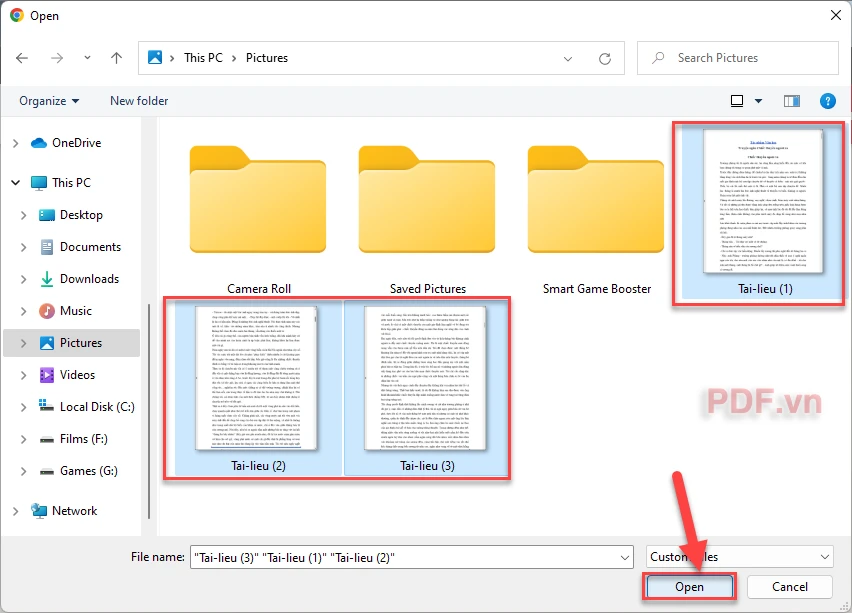Expand the Films (F:) node
This screenshot has width=852, height=613.
(x=23, y=440)
